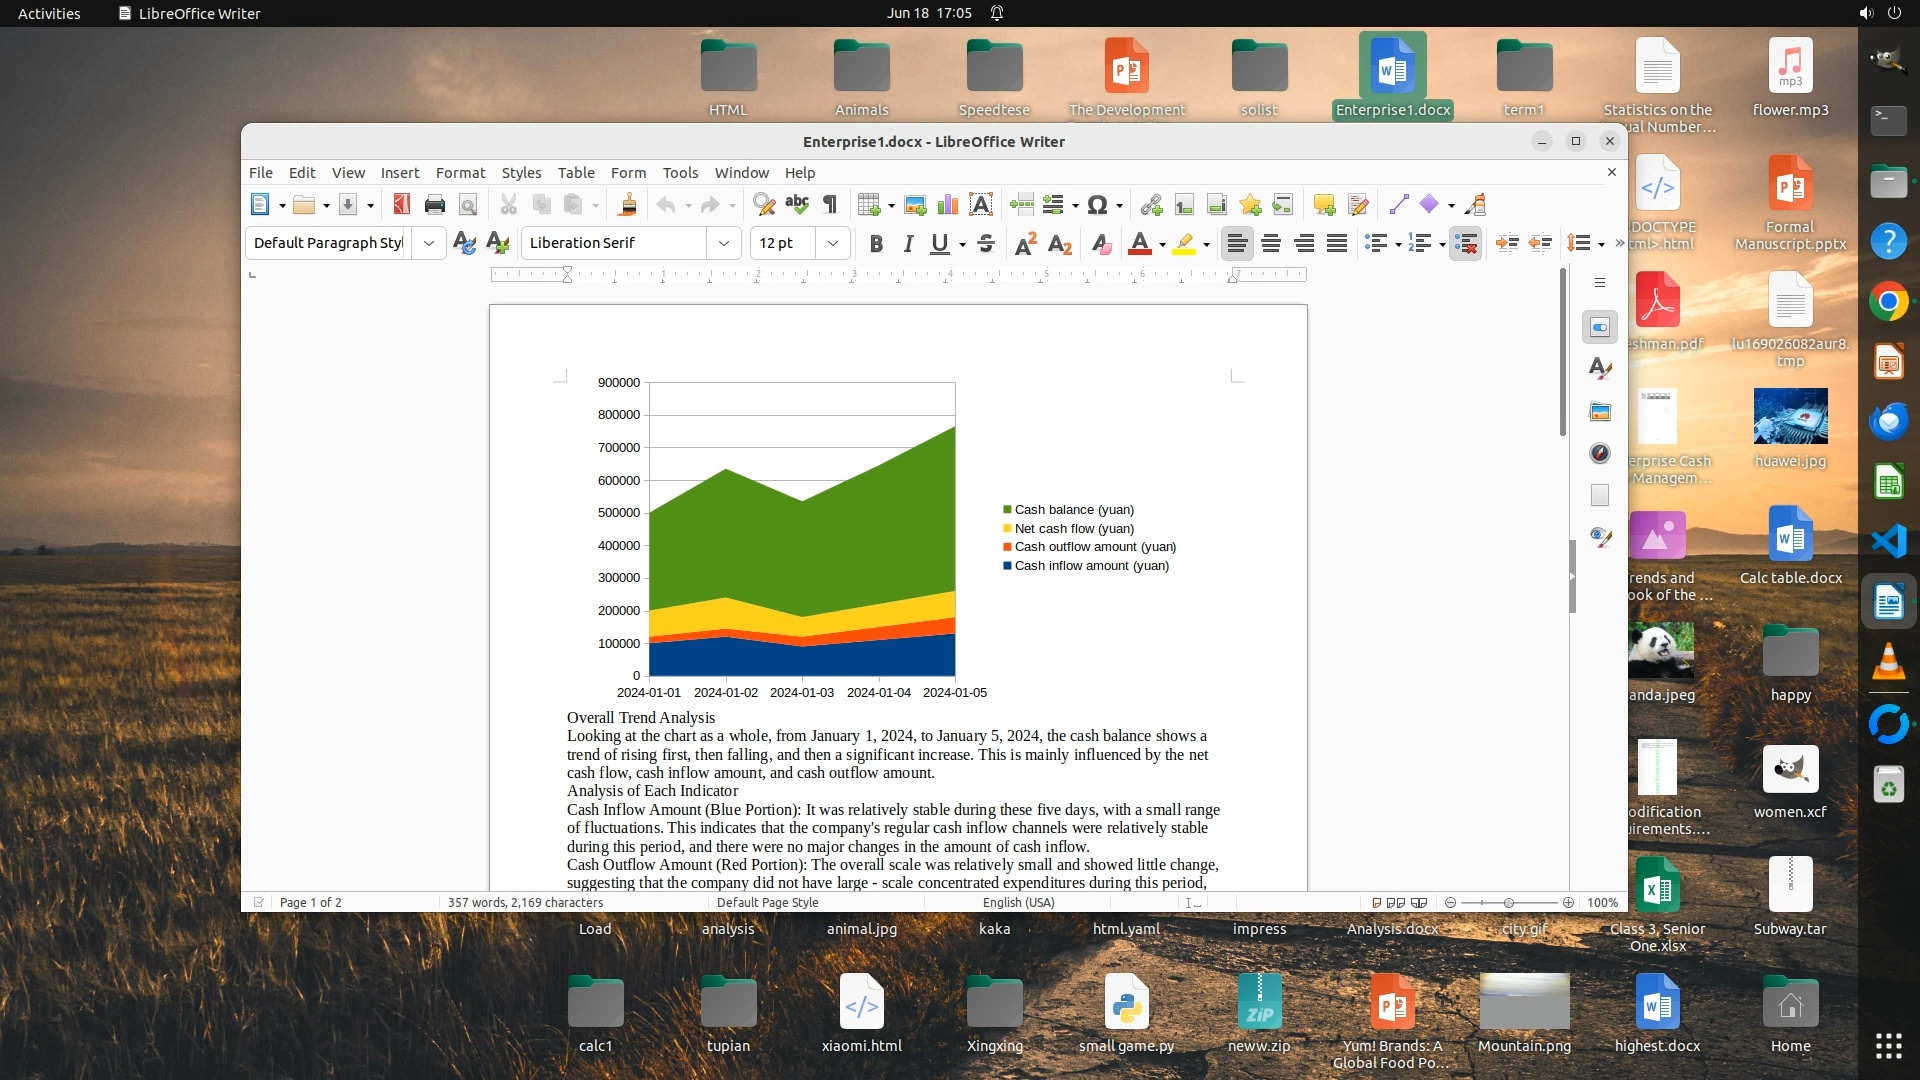Open Google Chrome from the dock
Viewport: 1920px width, 1080px height.
(x=1888, y=302)
